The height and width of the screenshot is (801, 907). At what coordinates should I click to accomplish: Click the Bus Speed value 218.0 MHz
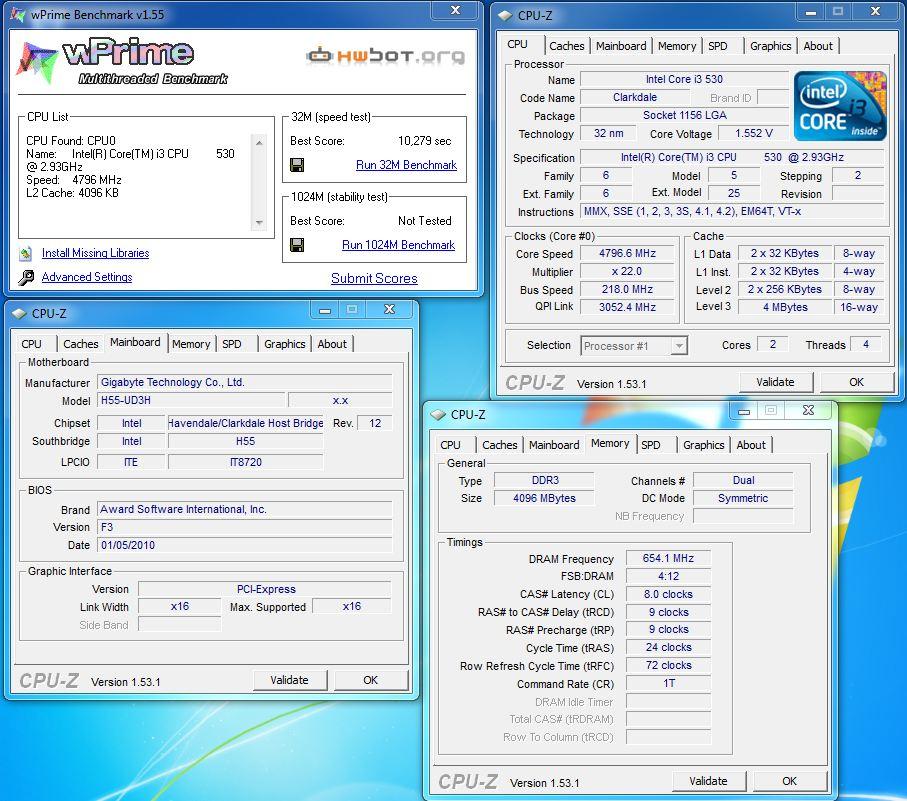628,289
